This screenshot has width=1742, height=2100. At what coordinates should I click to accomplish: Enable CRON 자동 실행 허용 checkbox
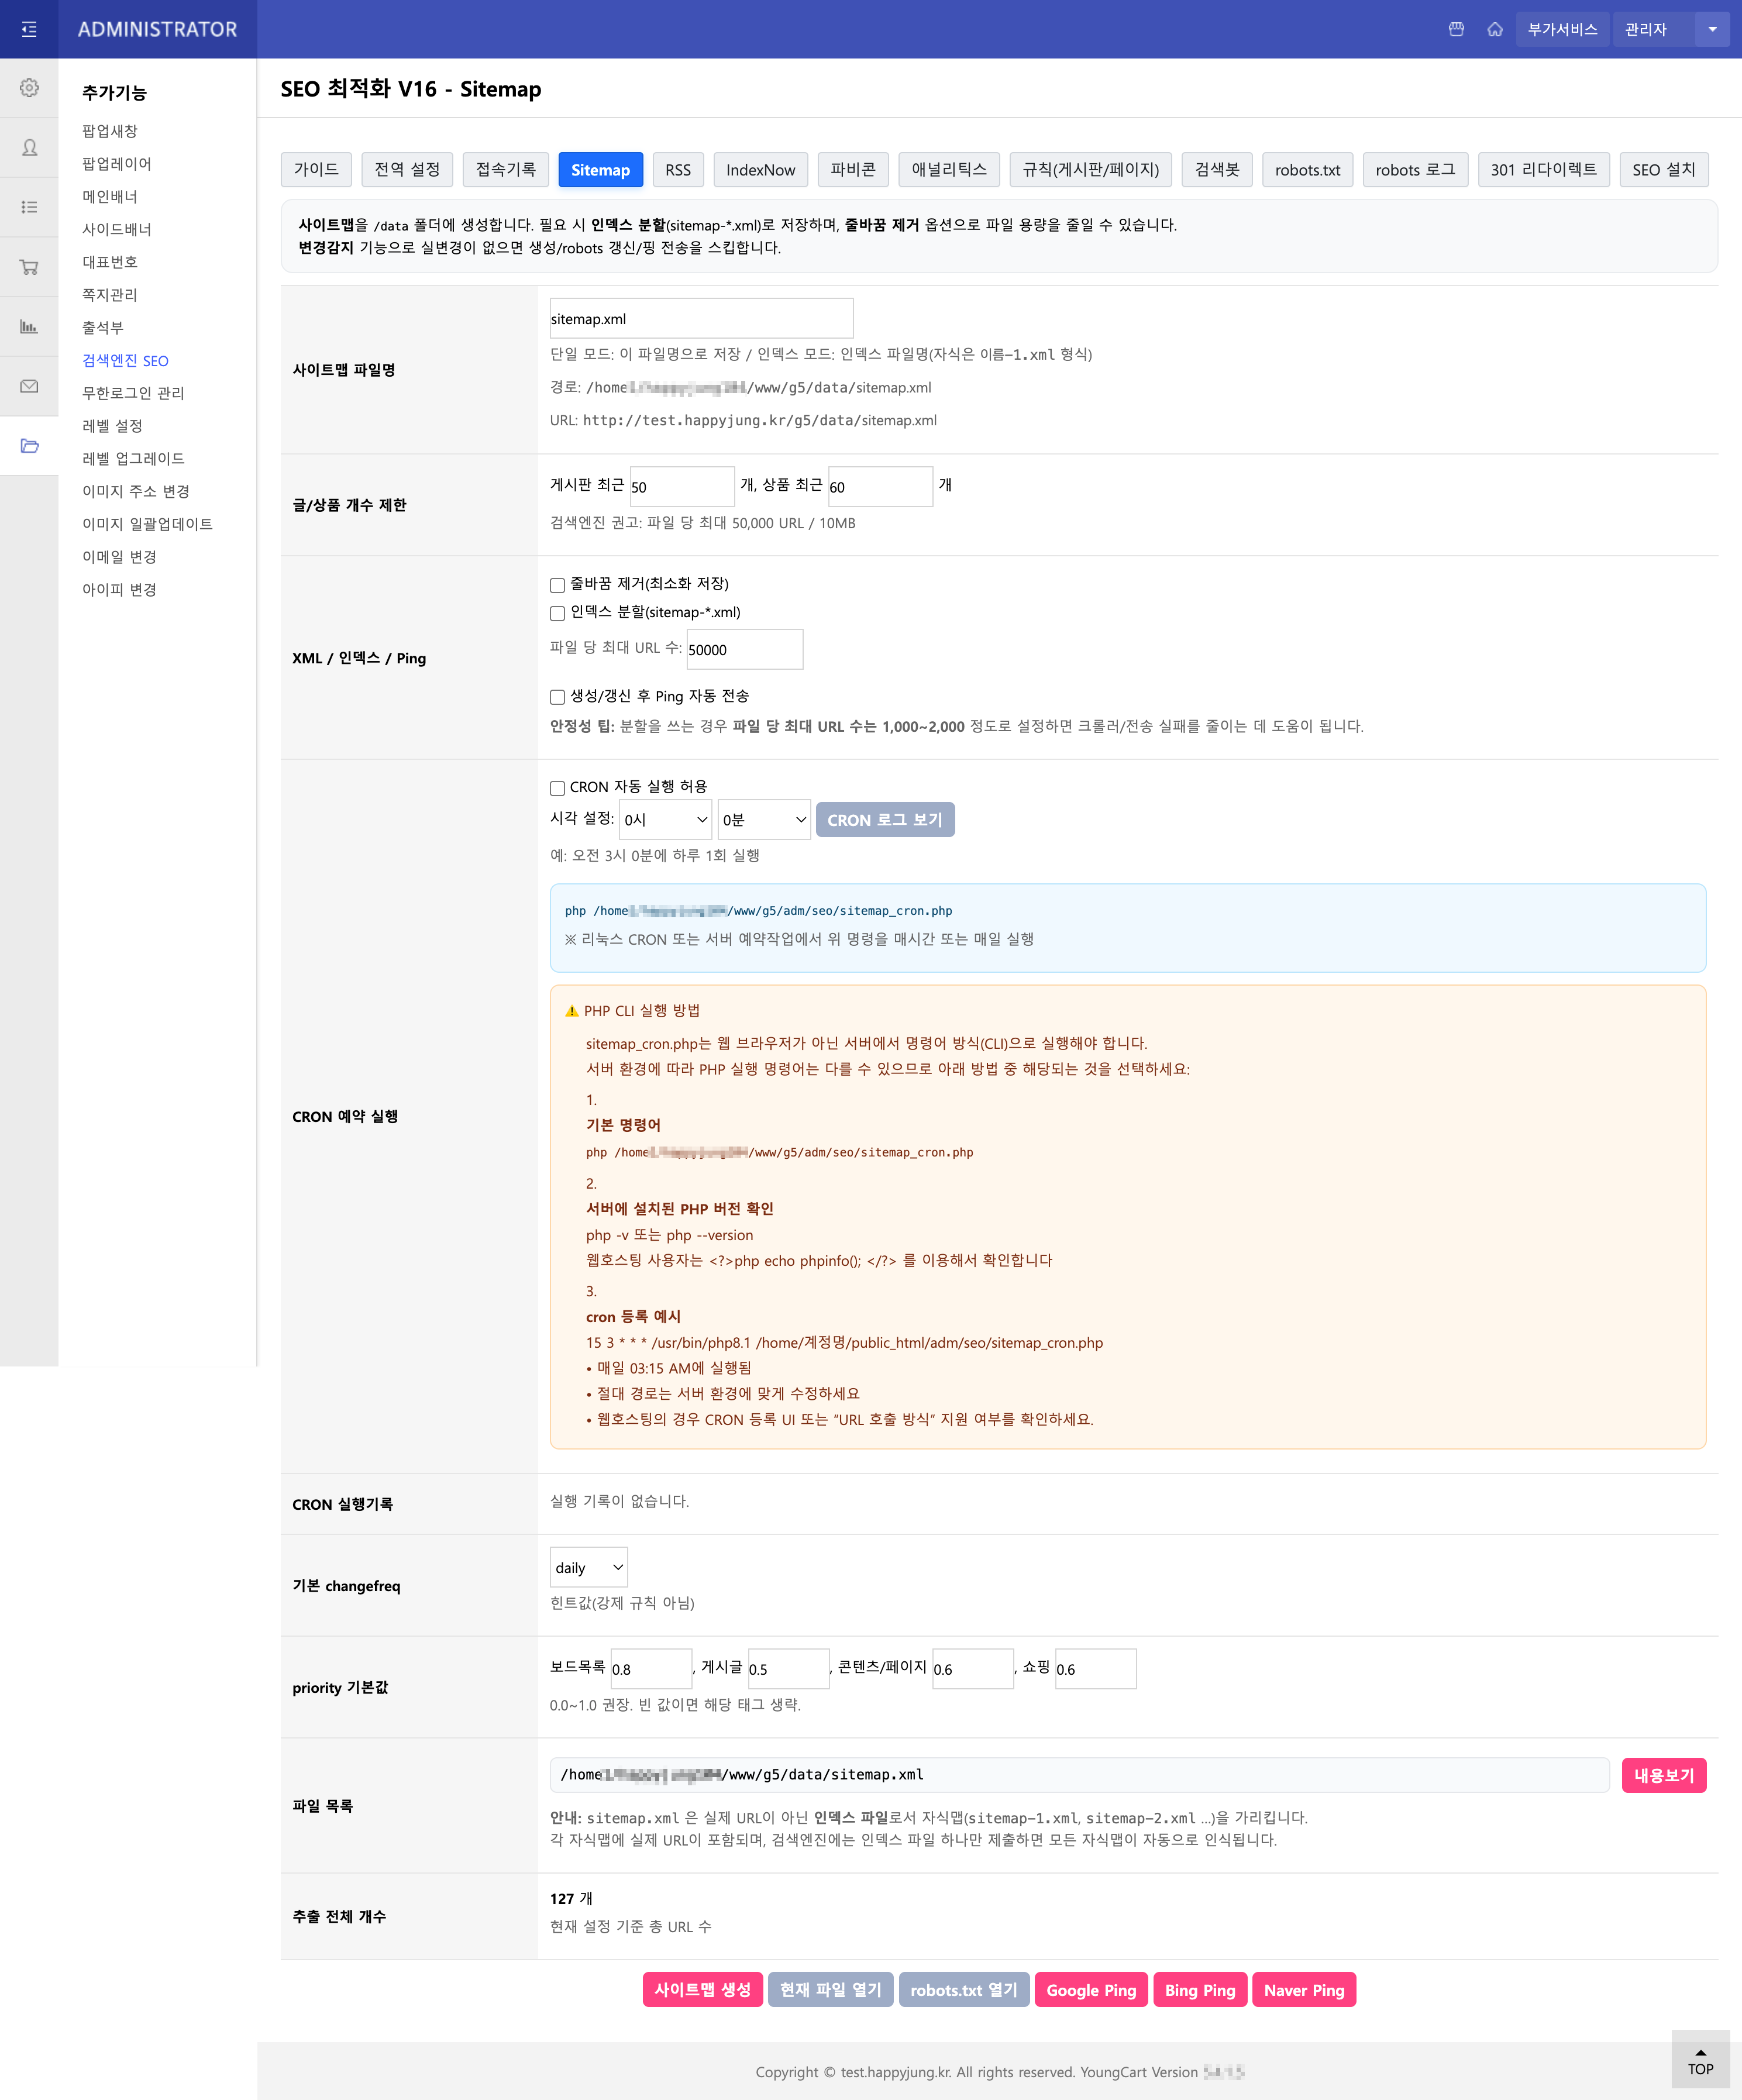pos(557,788)
